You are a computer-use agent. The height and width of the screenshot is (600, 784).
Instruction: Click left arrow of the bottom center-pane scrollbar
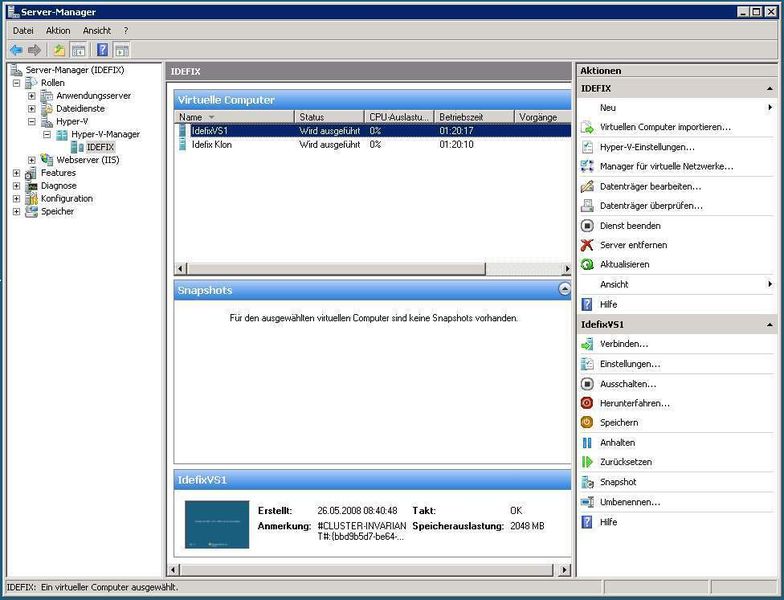click(x=174, y=570)
